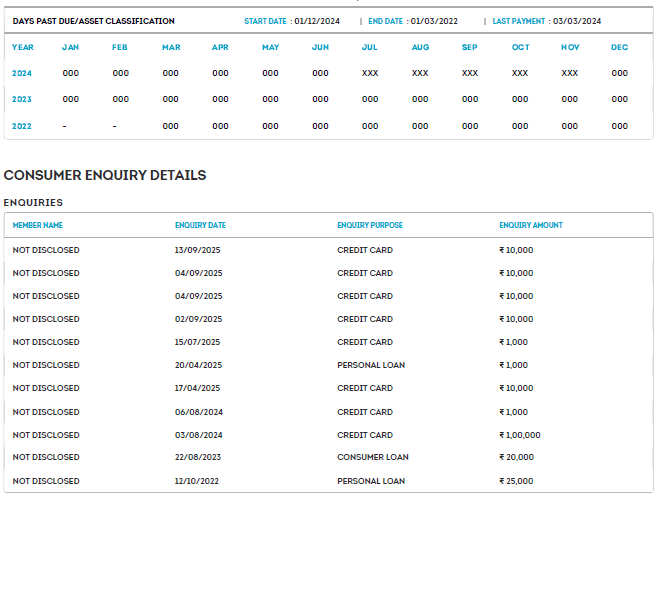
Task: Sort by the Member Name column header
Action: click(38, 225)
